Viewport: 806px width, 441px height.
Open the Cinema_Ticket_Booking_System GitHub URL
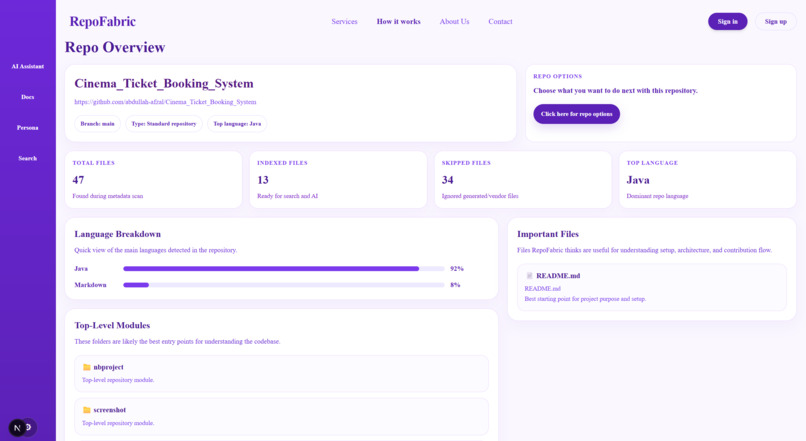(165, 102)
